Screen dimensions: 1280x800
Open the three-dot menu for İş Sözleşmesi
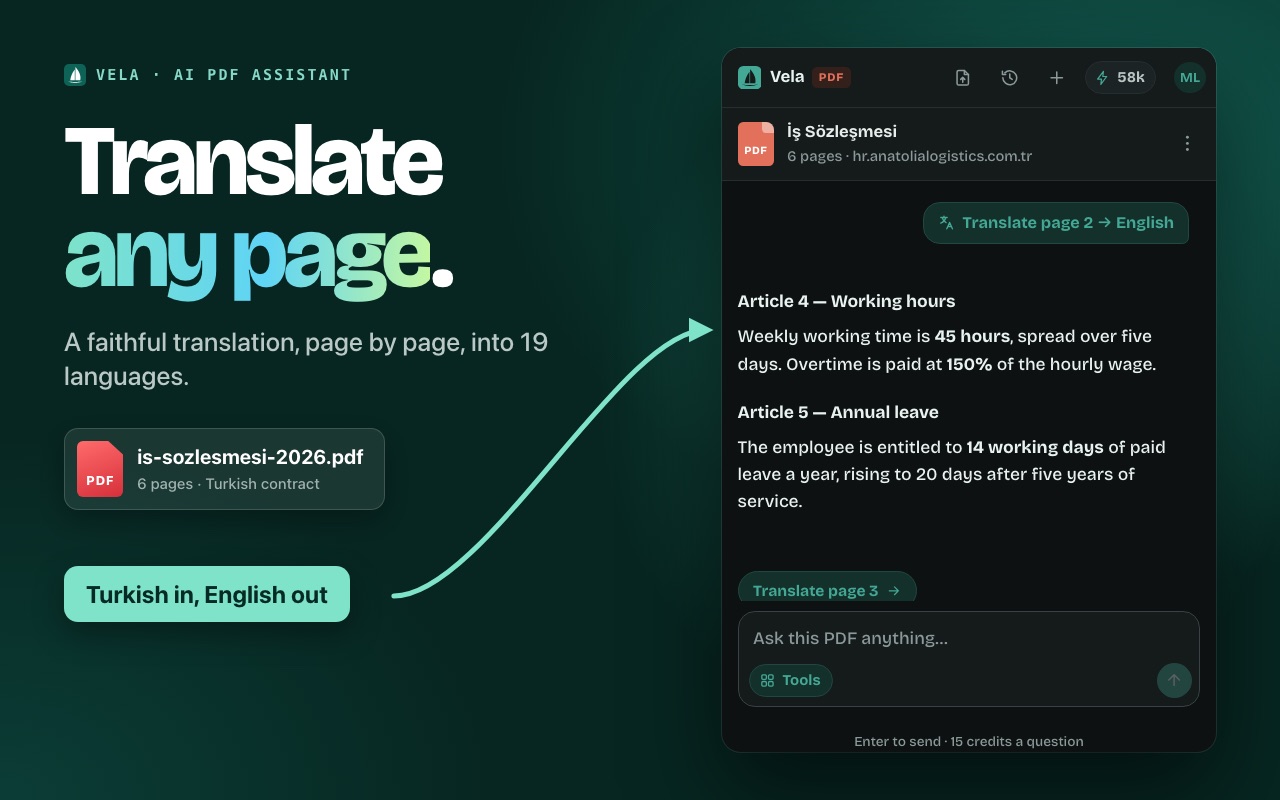[1187, 143]
